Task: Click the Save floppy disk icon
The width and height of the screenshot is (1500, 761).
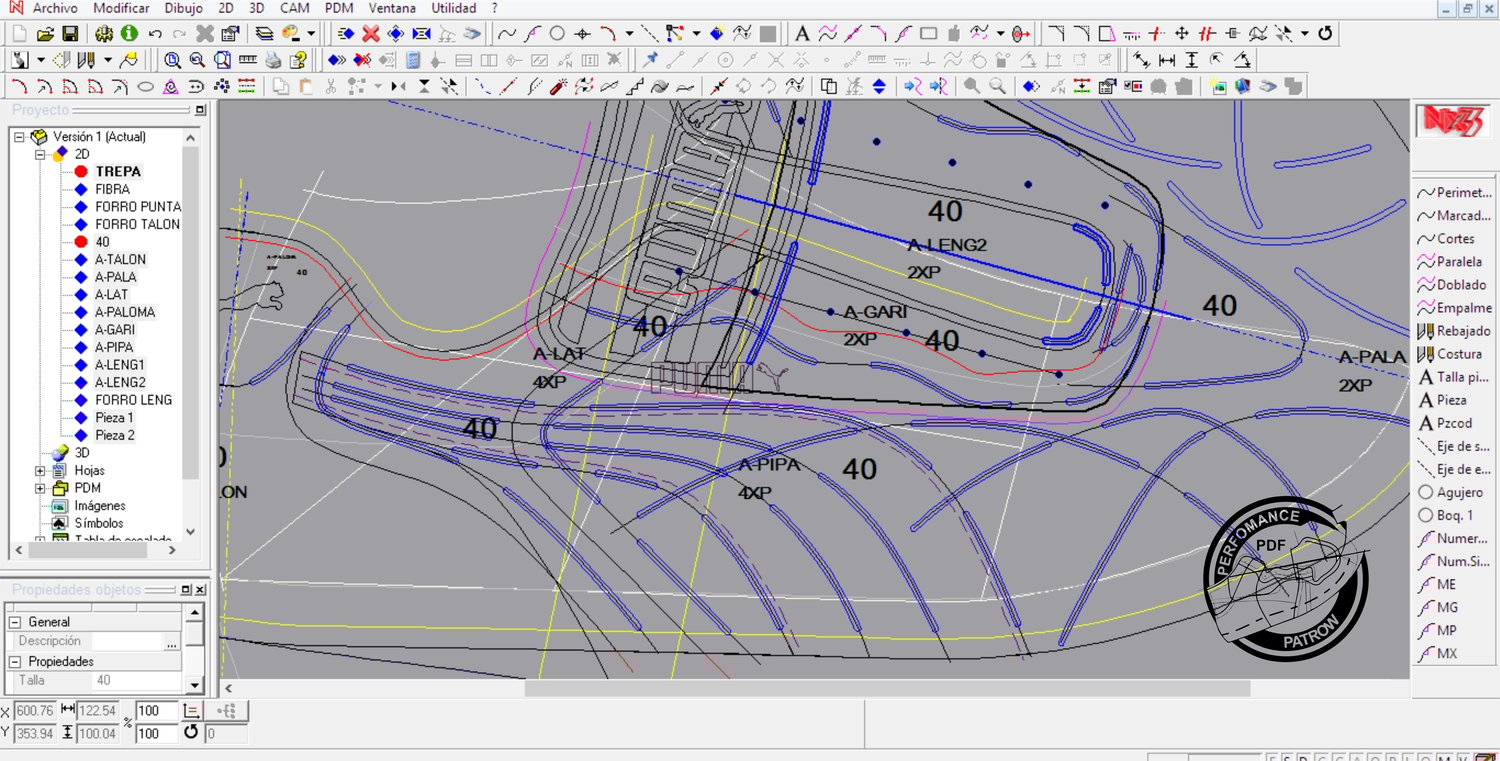Action: (x=70, y=33)
